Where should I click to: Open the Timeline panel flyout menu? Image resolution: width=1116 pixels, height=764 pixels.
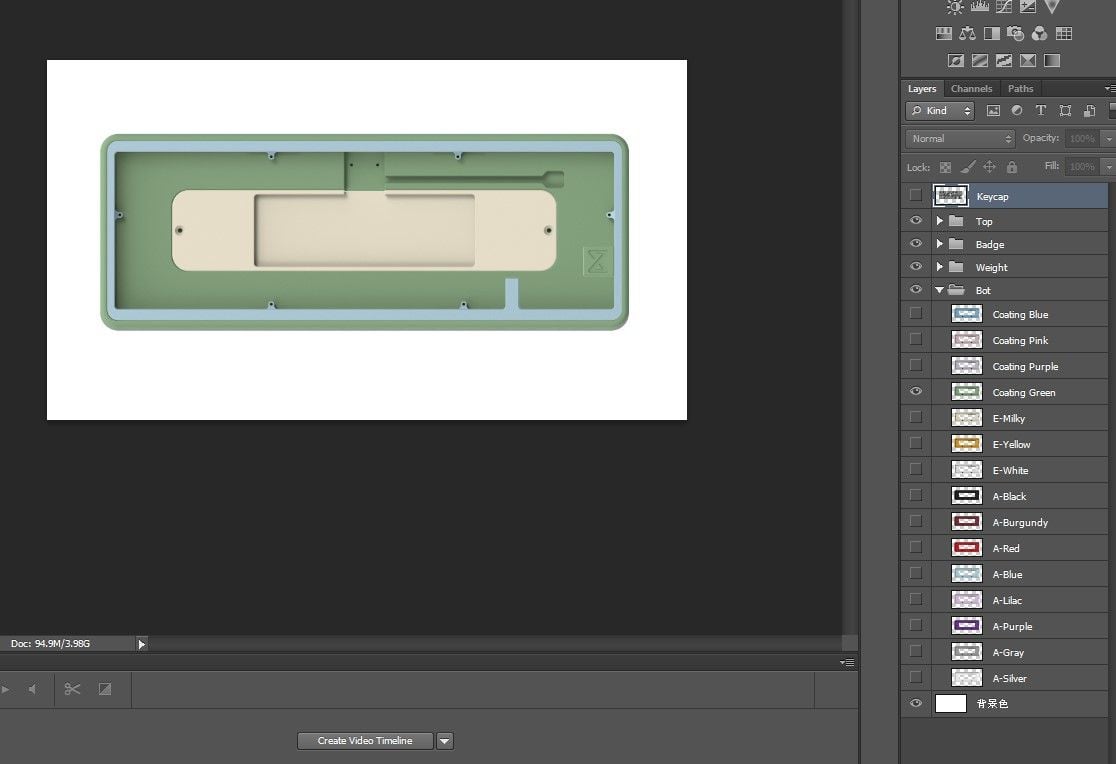click(x=847, y=662)
